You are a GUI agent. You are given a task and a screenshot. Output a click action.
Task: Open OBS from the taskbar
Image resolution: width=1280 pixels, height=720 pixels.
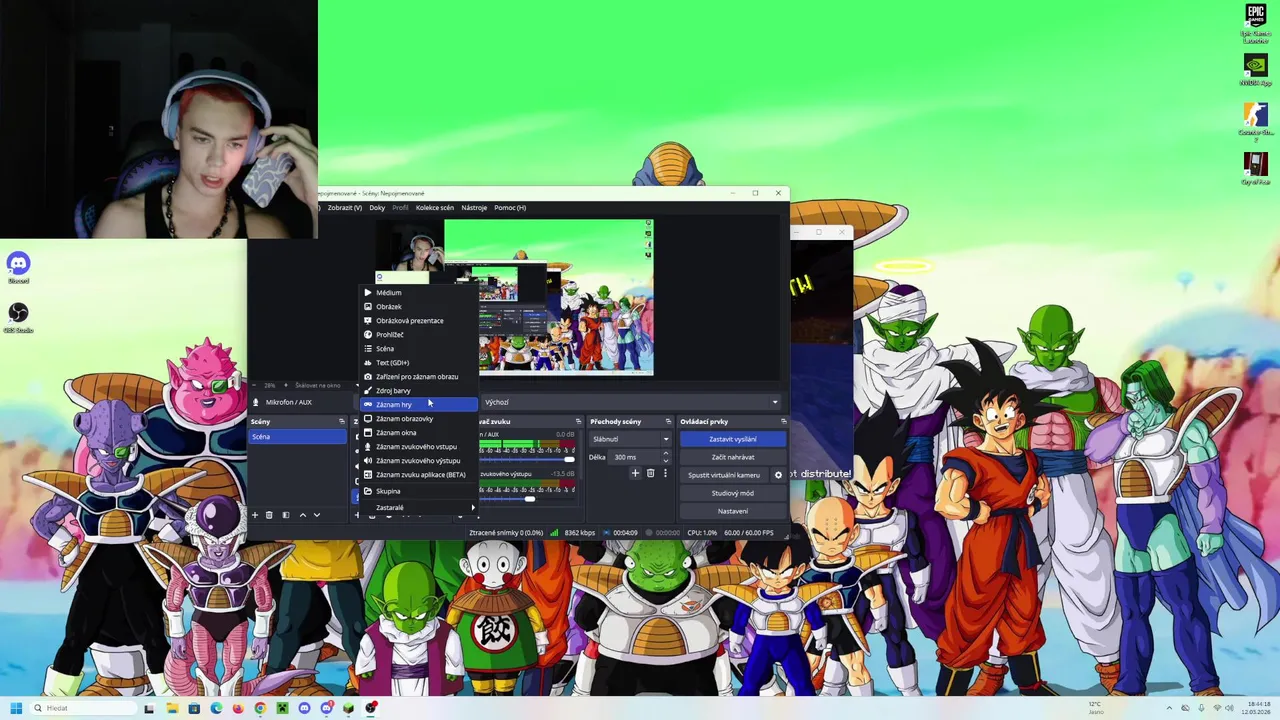pos(371,708)
